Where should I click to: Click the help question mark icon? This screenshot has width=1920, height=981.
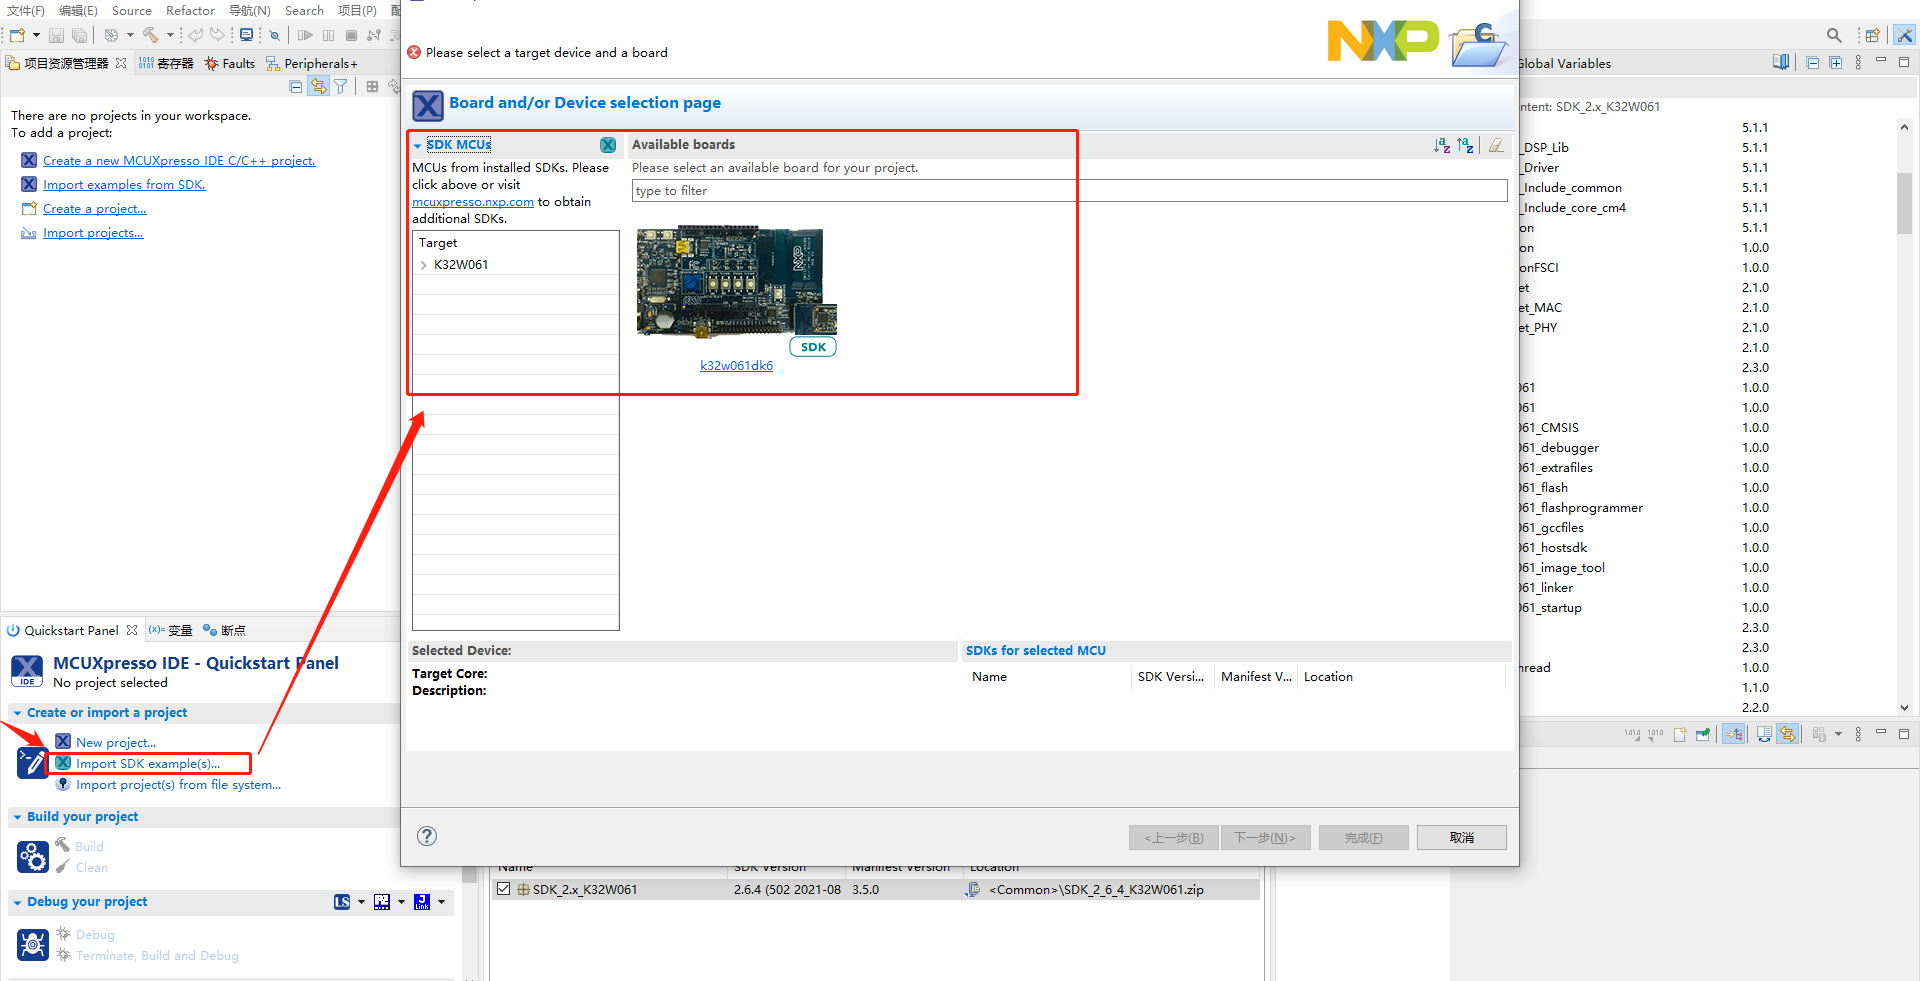click(427, 836)
